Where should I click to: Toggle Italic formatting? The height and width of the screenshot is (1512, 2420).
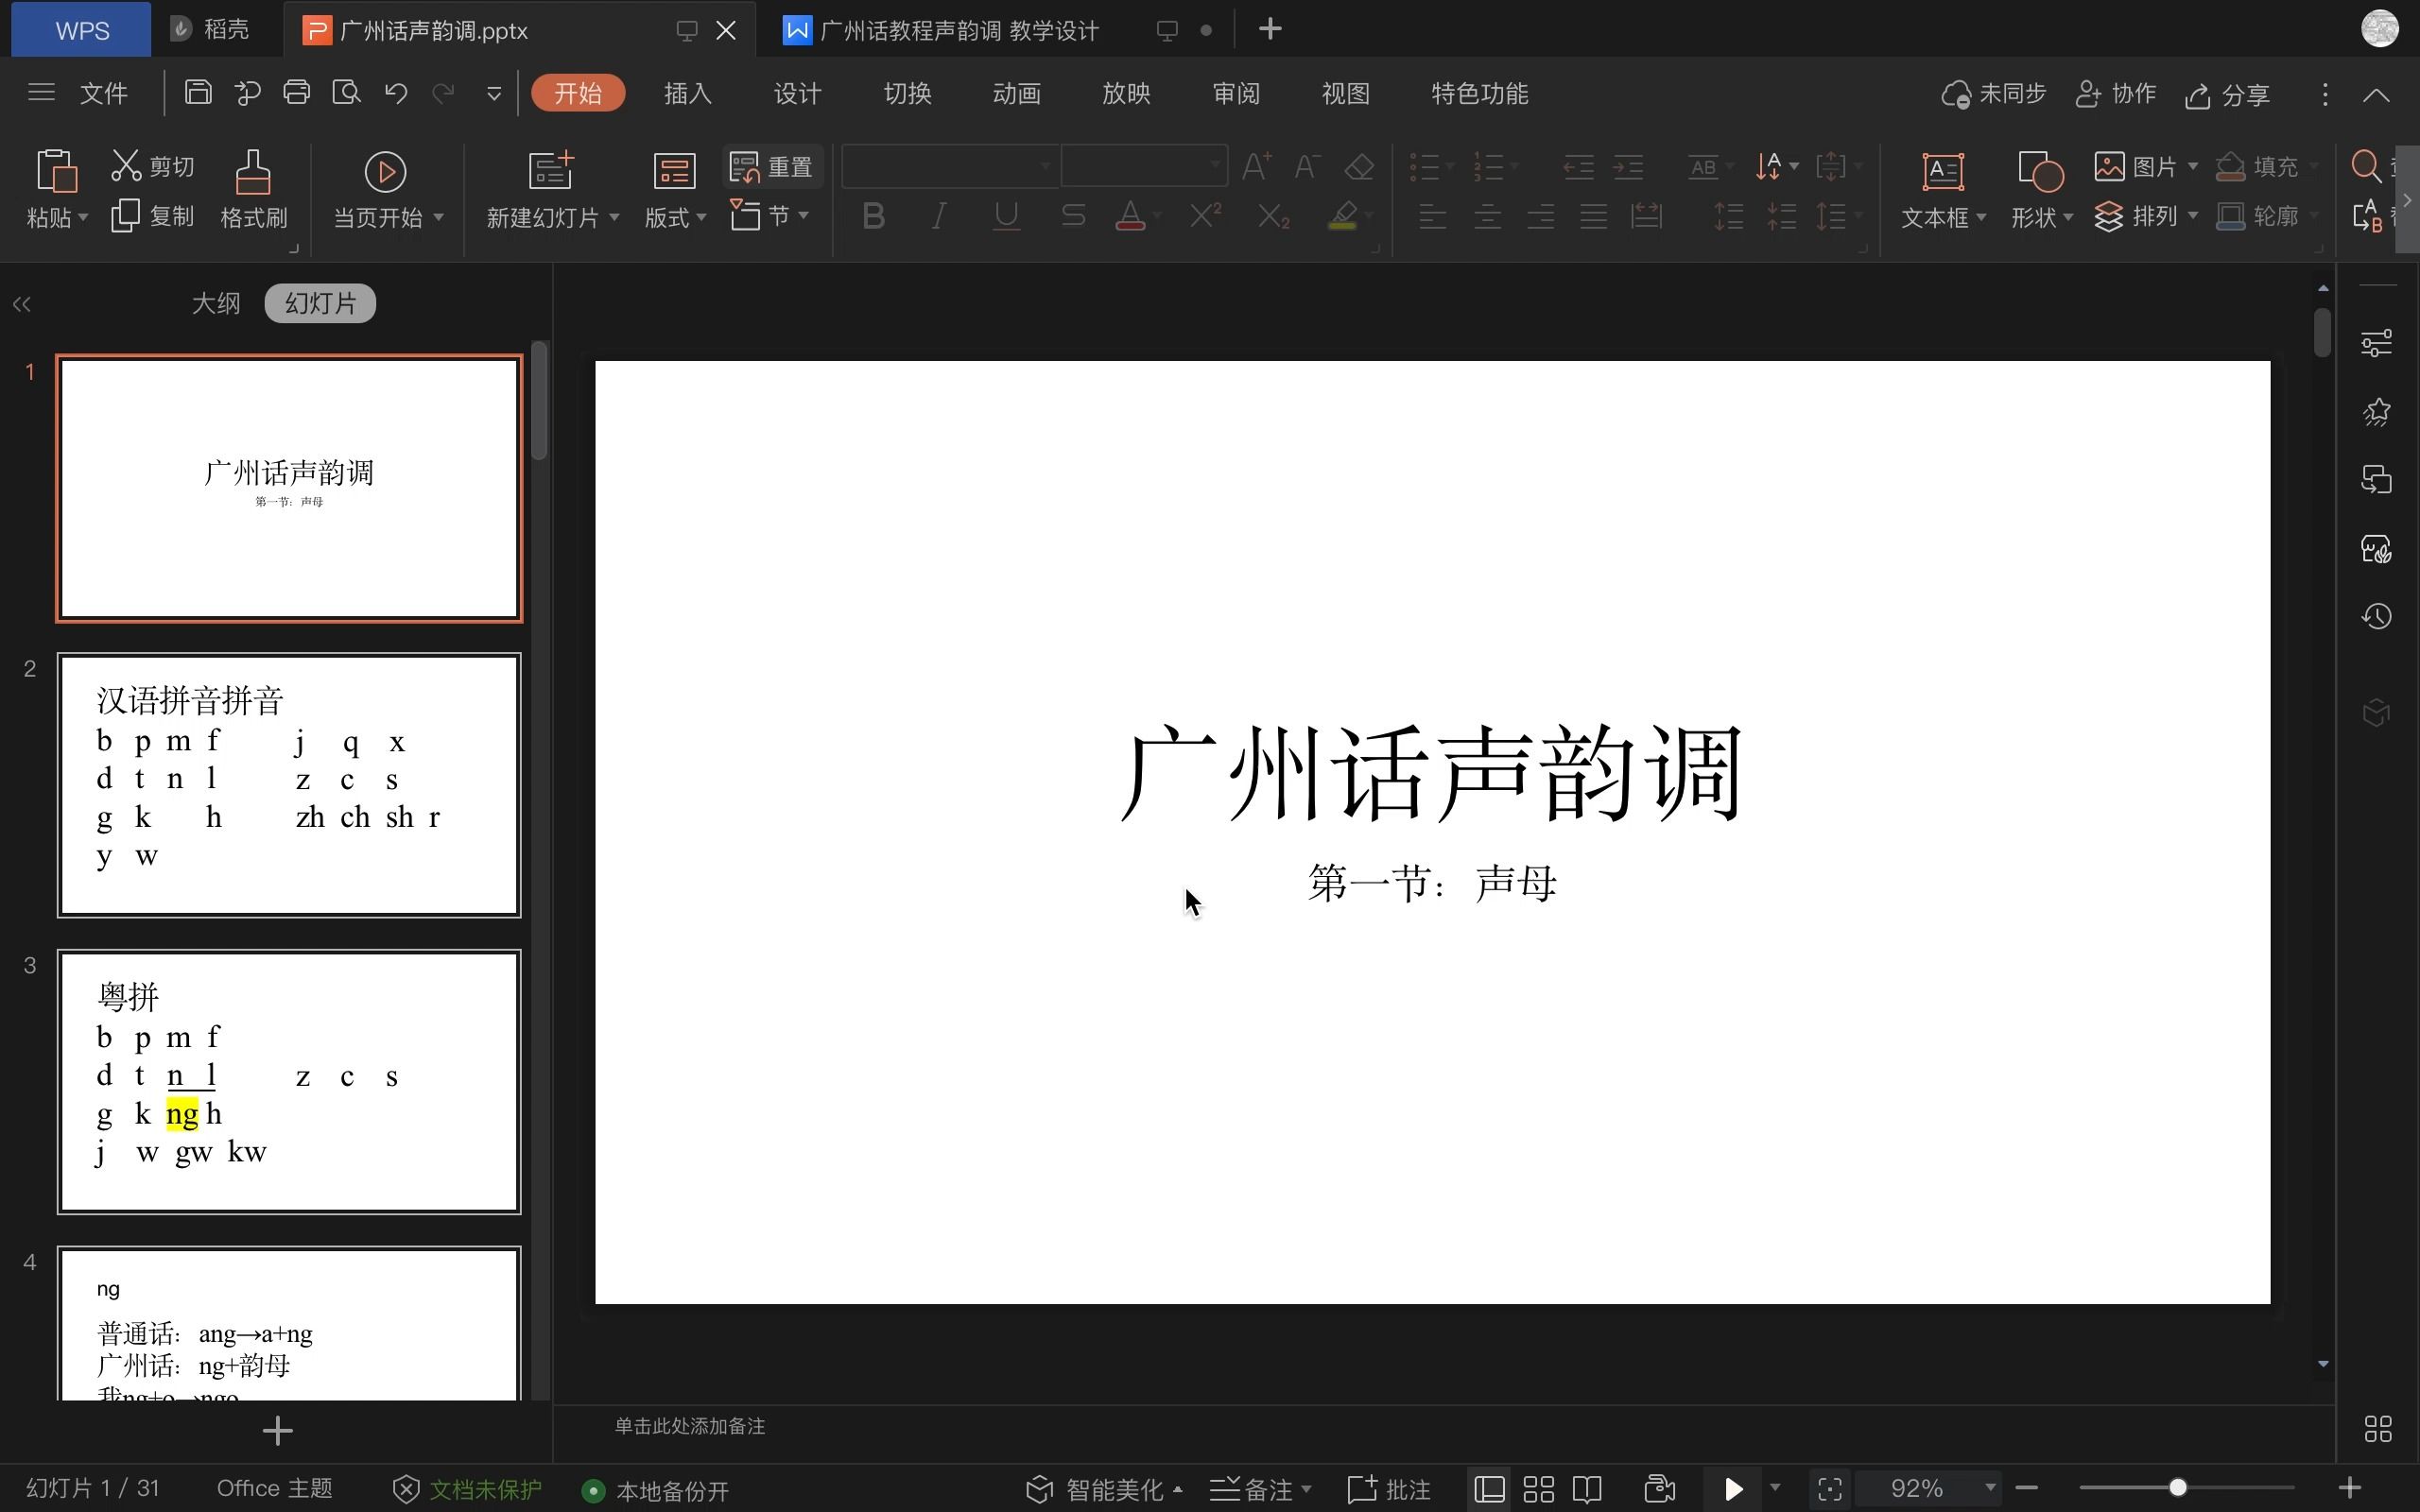(x=938, y=216)
